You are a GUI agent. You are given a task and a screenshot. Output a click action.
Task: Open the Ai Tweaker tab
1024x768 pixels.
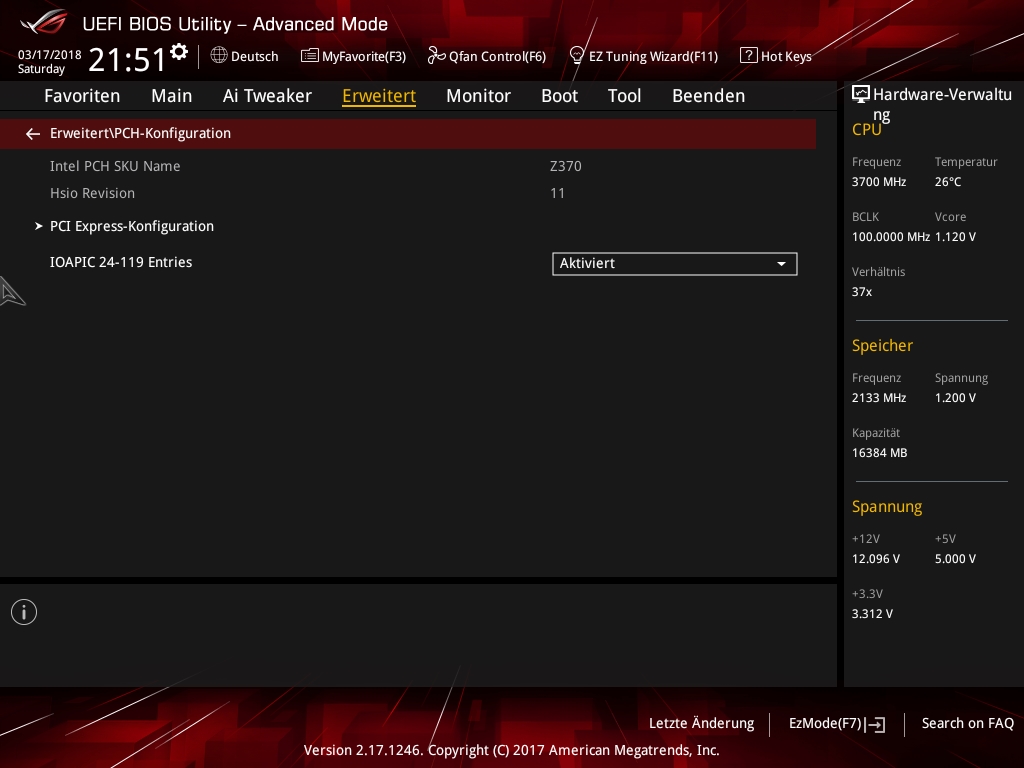click(267, 96)
